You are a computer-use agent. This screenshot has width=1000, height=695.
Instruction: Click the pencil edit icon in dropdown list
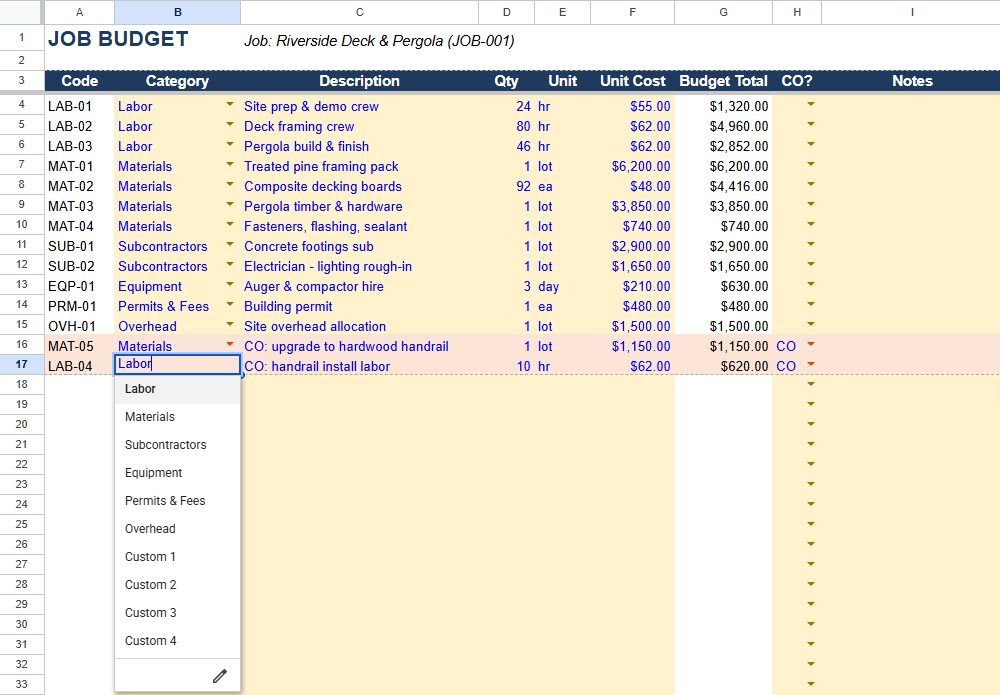(x=219, y=676)
